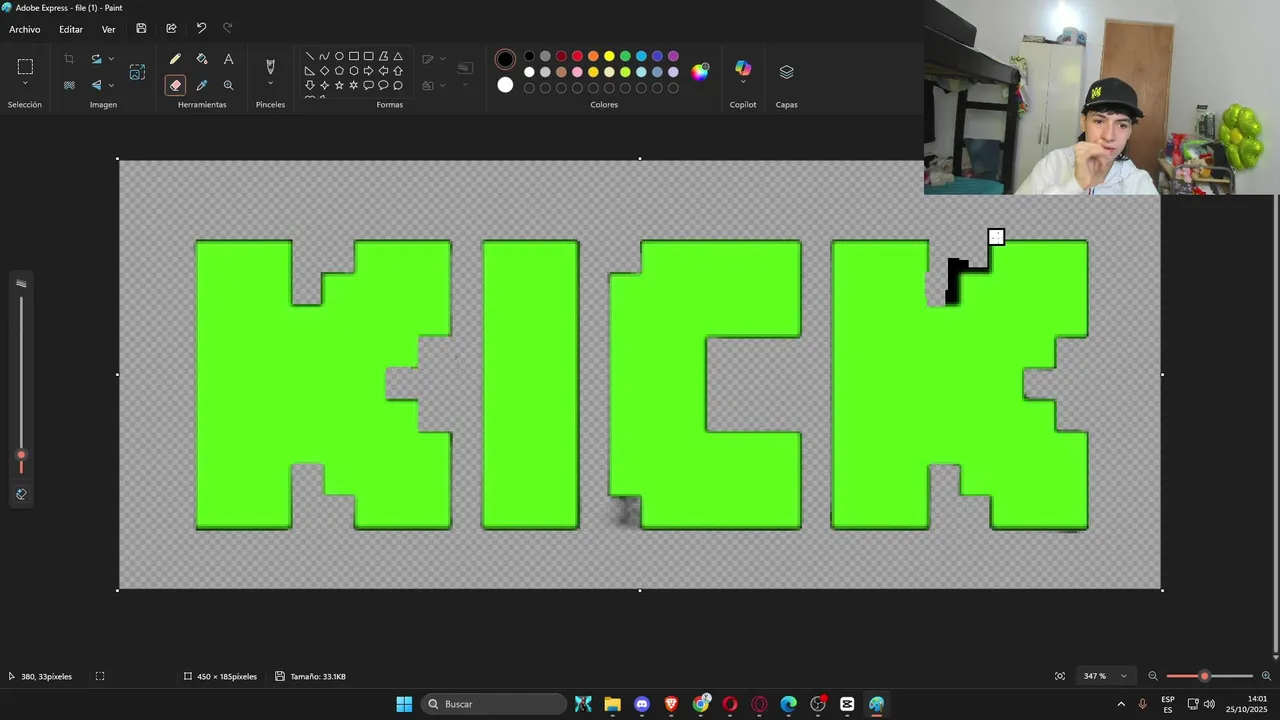Toggle the transparent background button on left panel

point(21,494)
